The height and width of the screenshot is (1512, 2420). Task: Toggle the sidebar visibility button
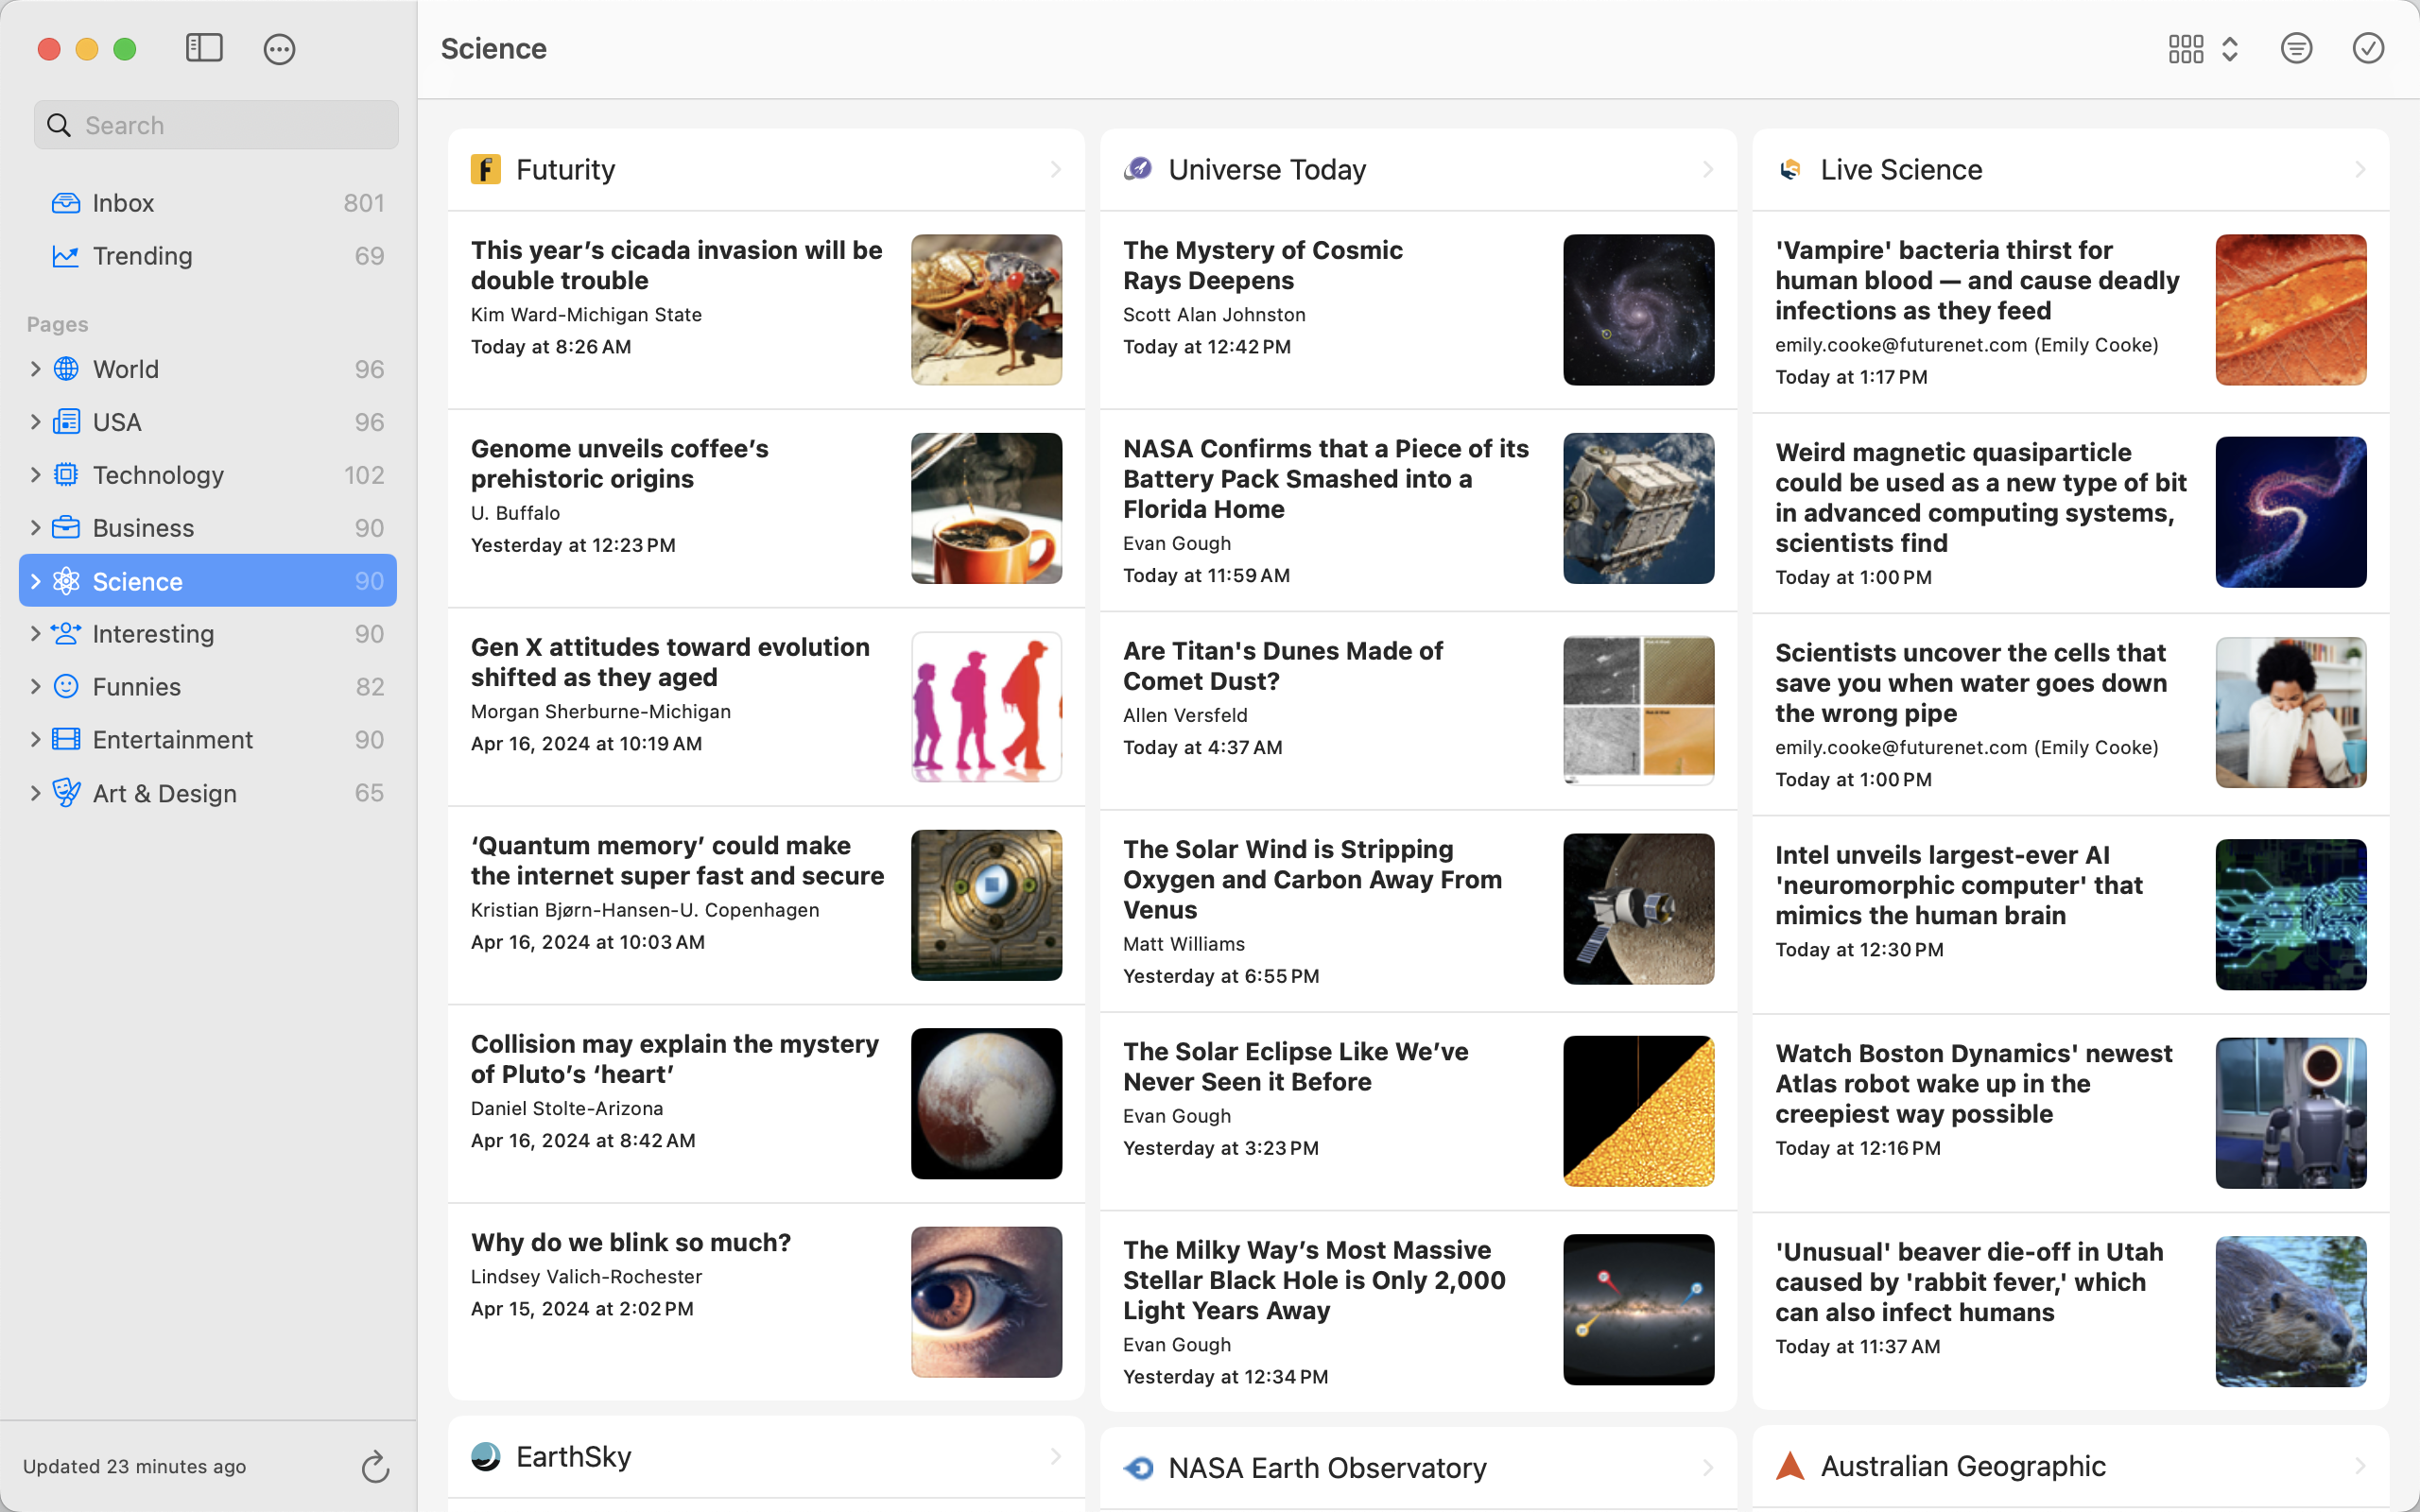(204, 48)
